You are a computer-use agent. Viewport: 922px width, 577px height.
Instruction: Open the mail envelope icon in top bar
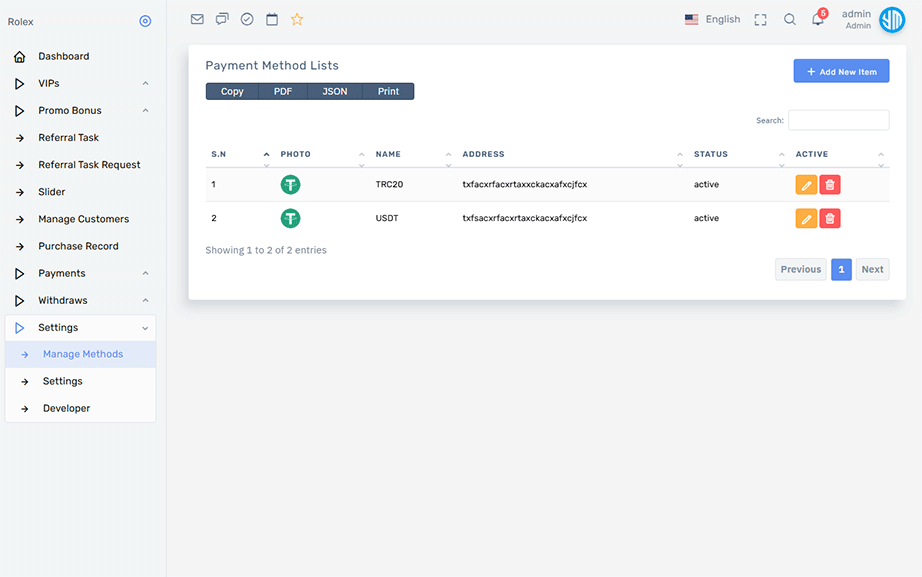click(x=197, y=19)
